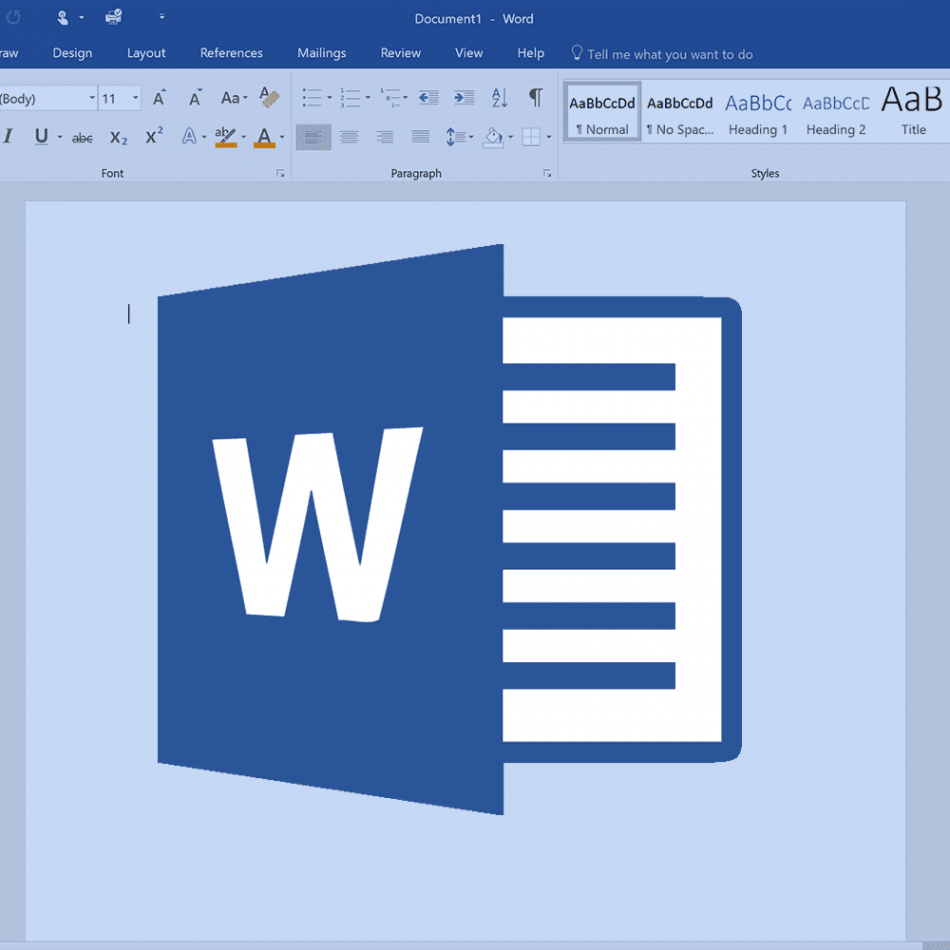Toggle the Show/Hide paragraph marks icon
Image resolution: width=950 pixels, height=950 pixels.
click(536, 97)
